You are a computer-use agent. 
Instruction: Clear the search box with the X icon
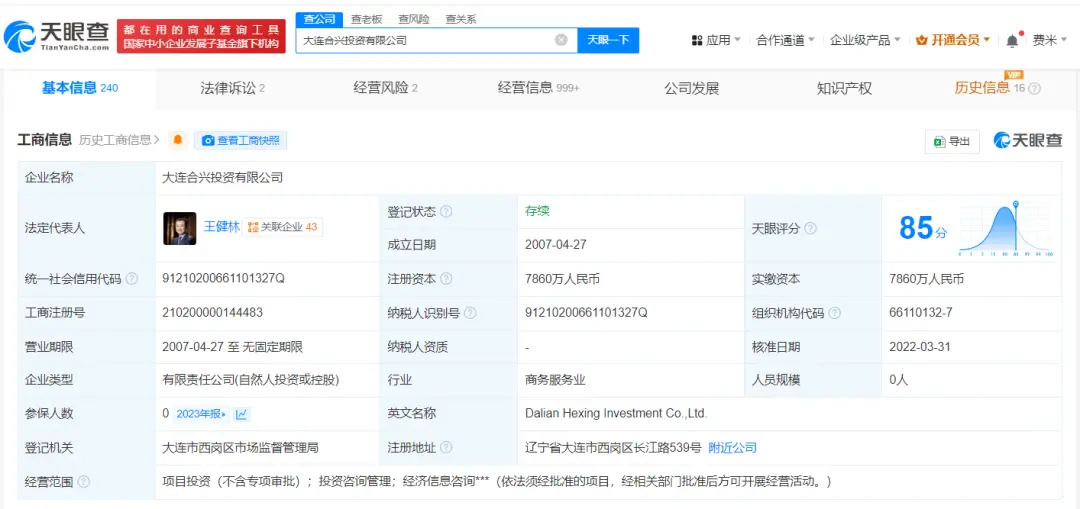tap(561, 40)
